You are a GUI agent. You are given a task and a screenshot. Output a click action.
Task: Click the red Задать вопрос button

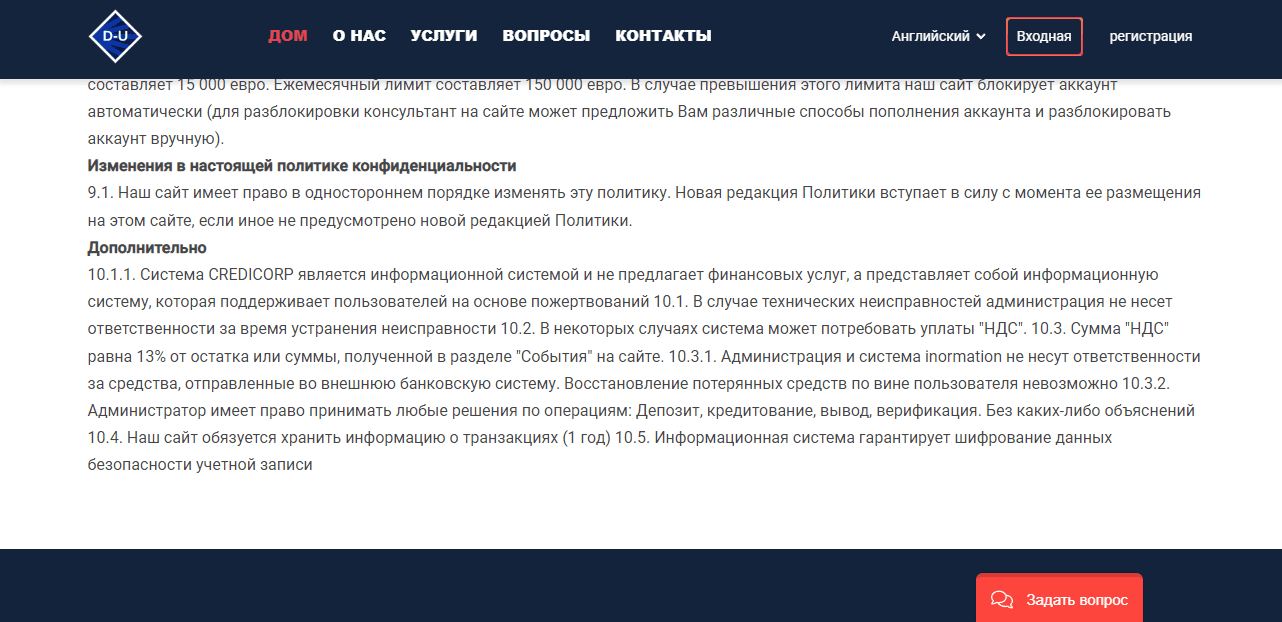[1059, 600]
